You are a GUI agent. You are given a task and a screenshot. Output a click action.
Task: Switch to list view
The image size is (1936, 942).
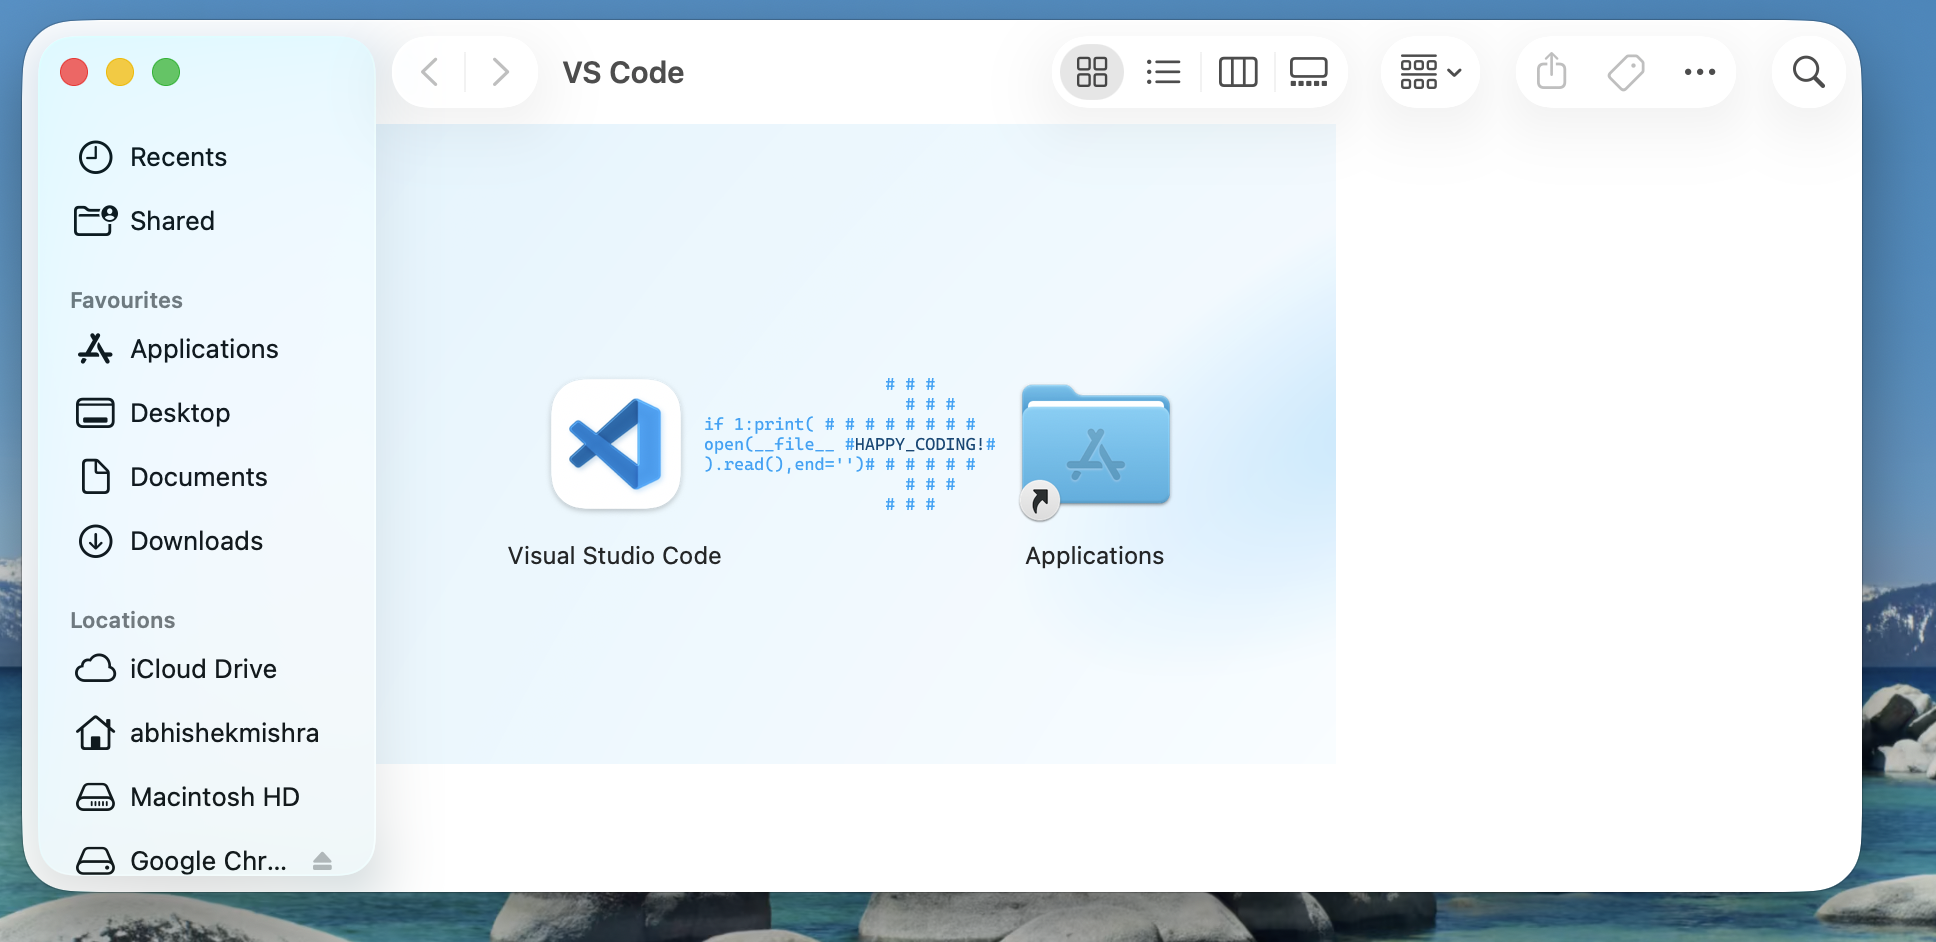(x=1163, y=72)
